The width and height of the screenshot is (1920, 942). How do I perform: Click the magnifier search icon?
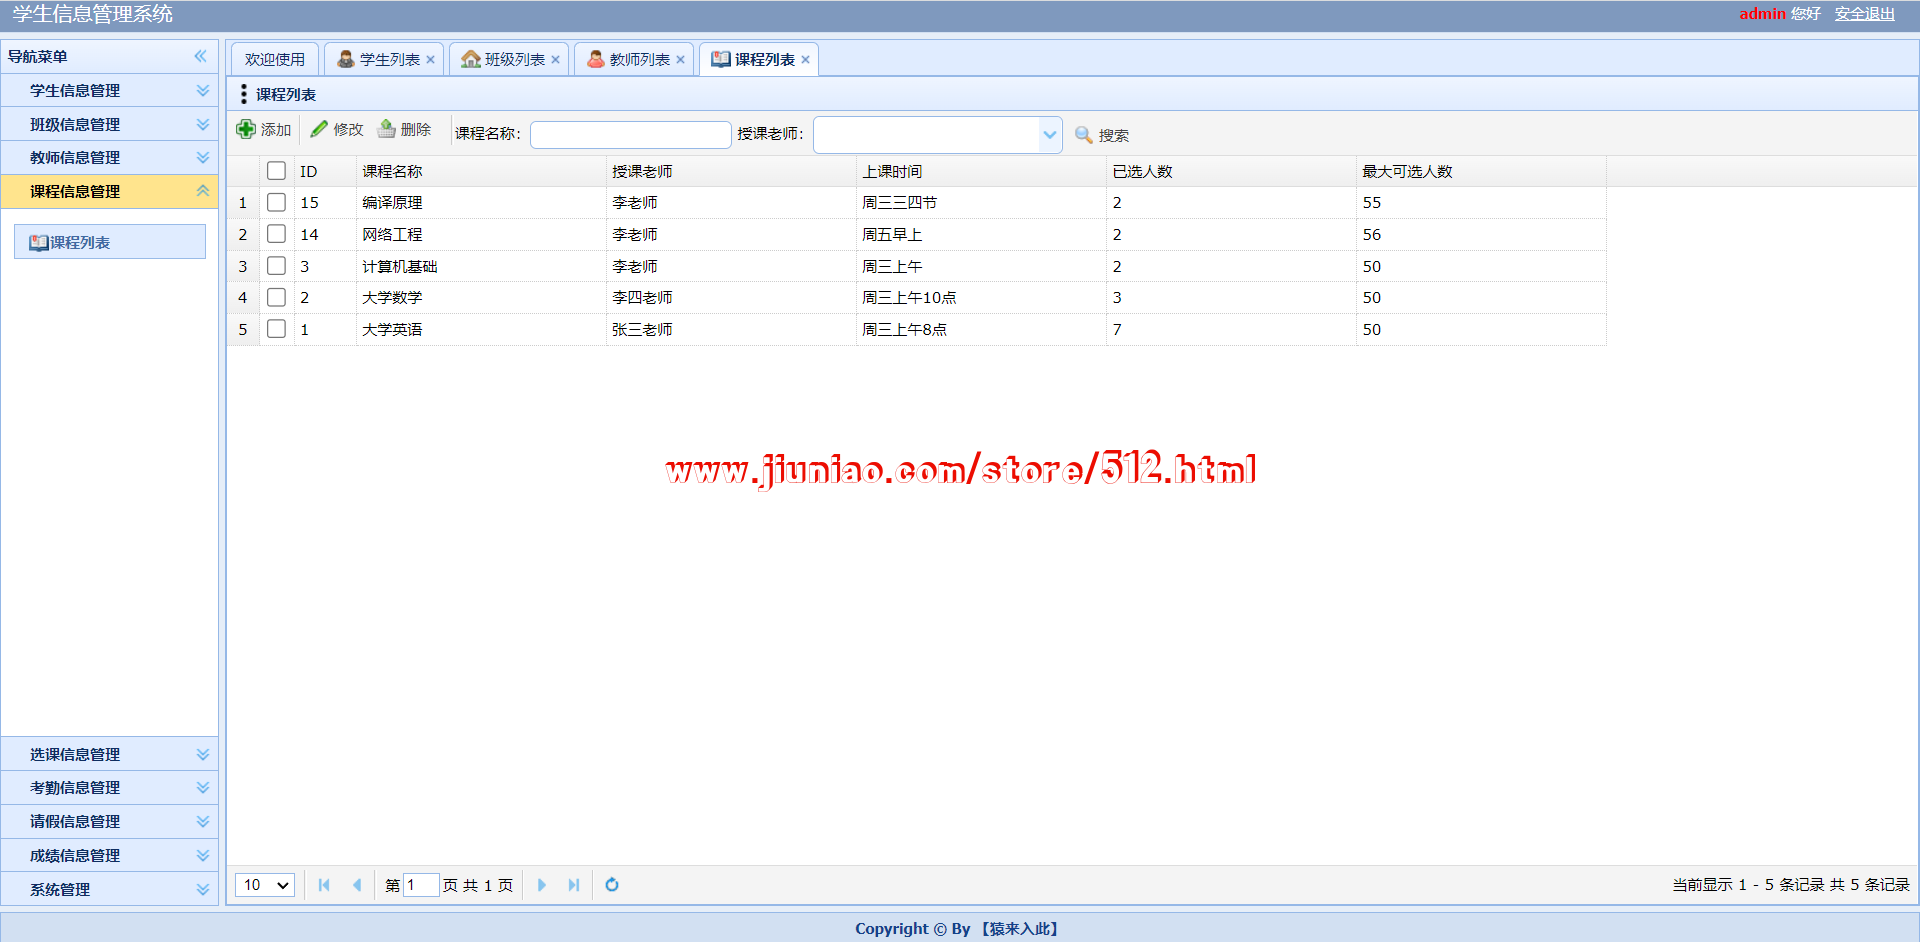(1083, 135)
